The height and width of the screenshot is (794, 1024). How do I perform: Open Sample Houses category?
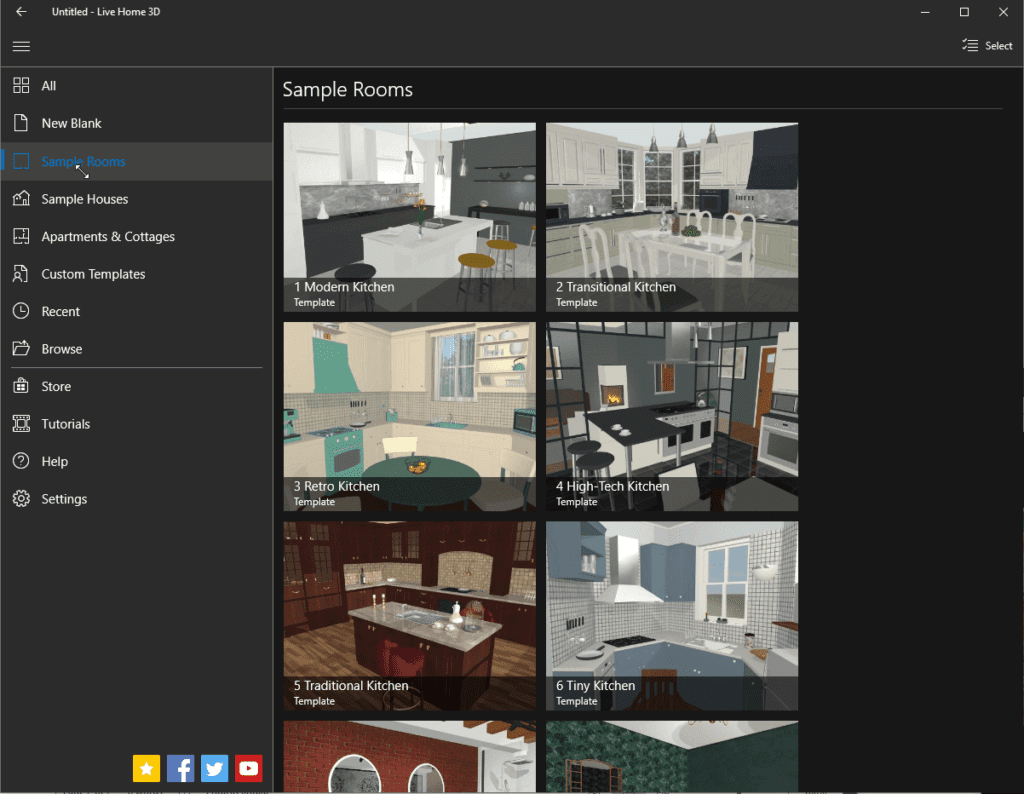(85, 199)
